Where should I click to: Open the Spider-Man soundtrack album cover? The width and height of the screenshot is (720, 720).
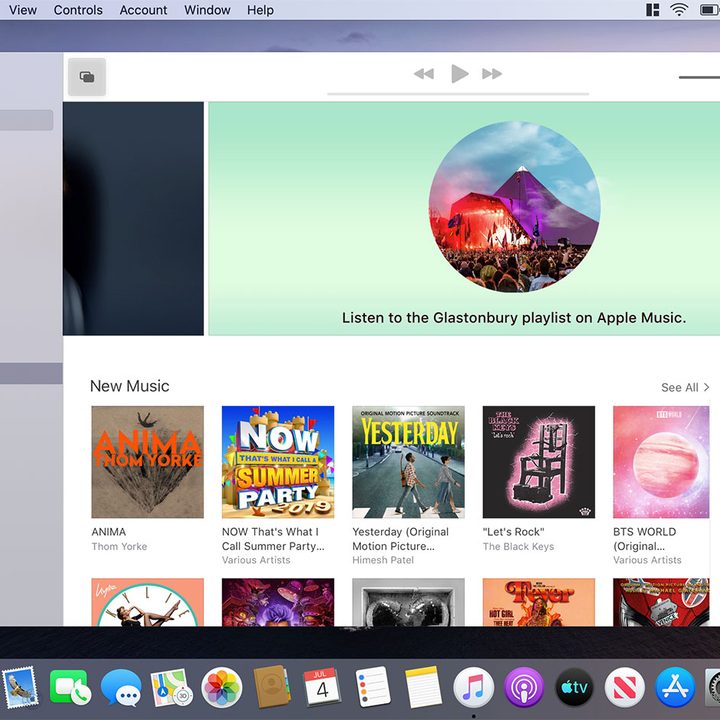(x=661, y=602)
